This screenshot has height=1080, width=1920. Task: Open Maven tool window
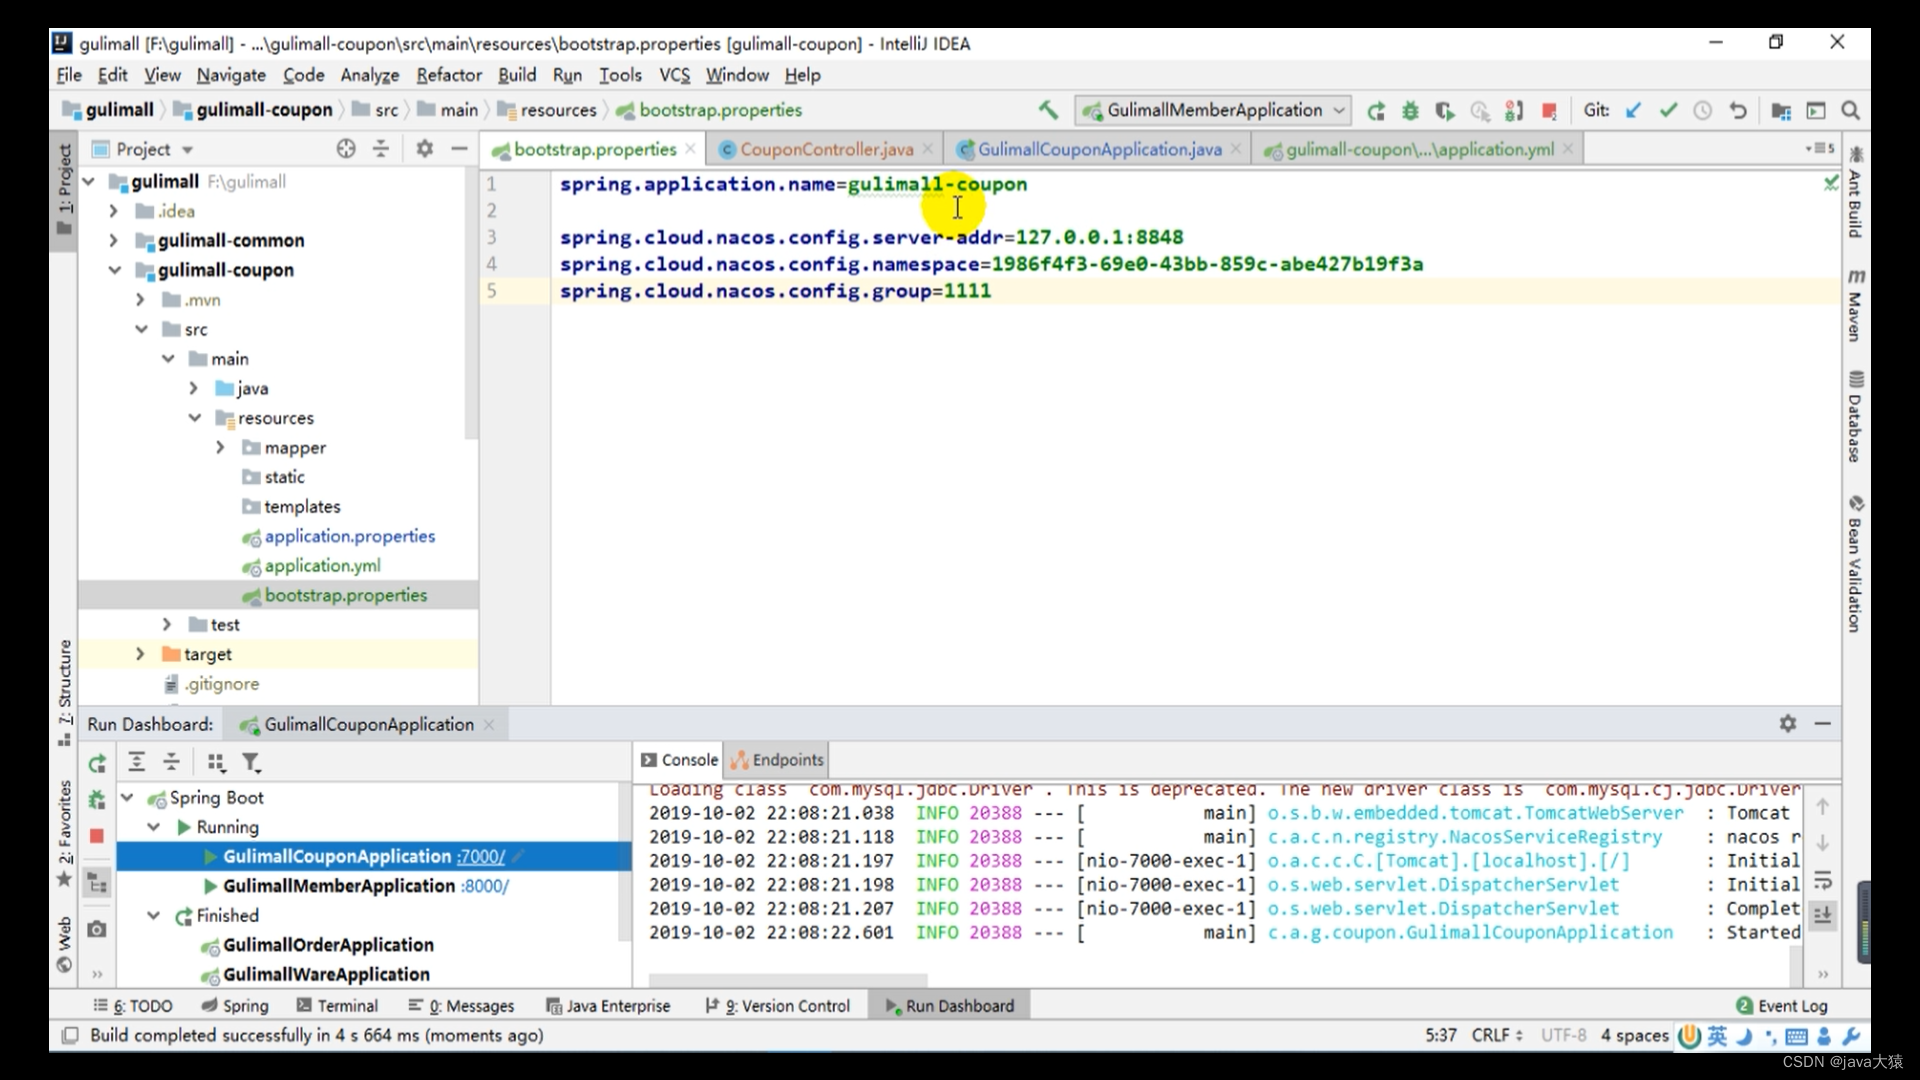coord(1855,306)
